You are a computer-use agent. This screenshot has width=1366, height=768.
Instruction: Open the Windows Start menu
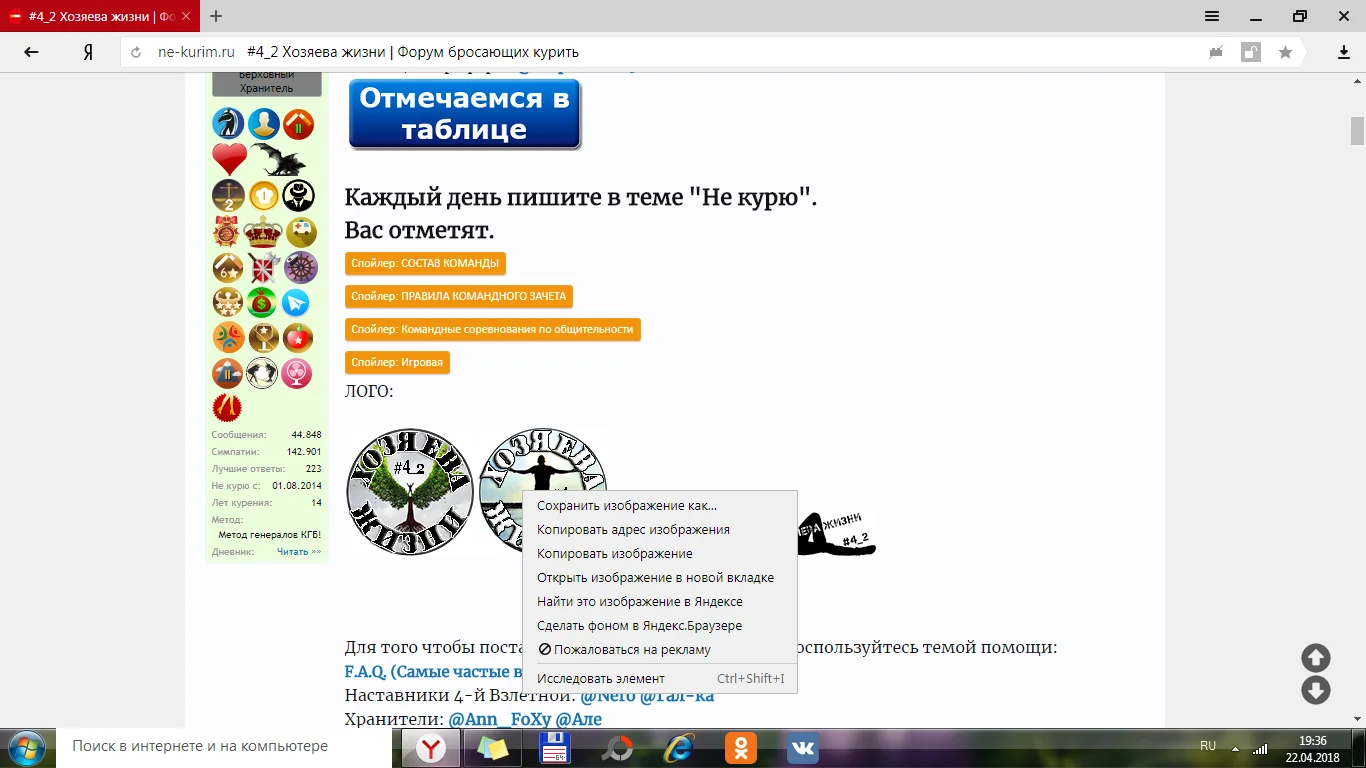[x=25, y=747]
